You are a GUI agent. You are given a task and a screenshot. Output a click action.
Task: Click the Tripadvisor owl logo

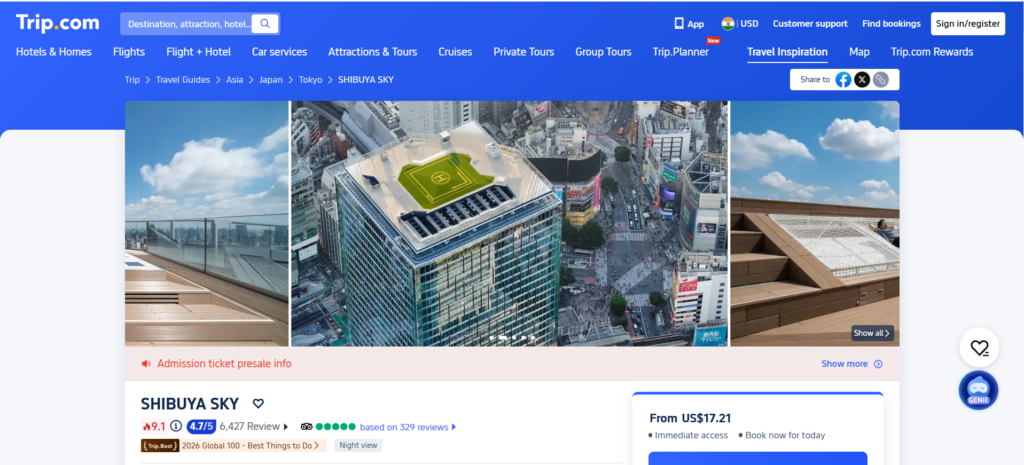tap(306, 427)
